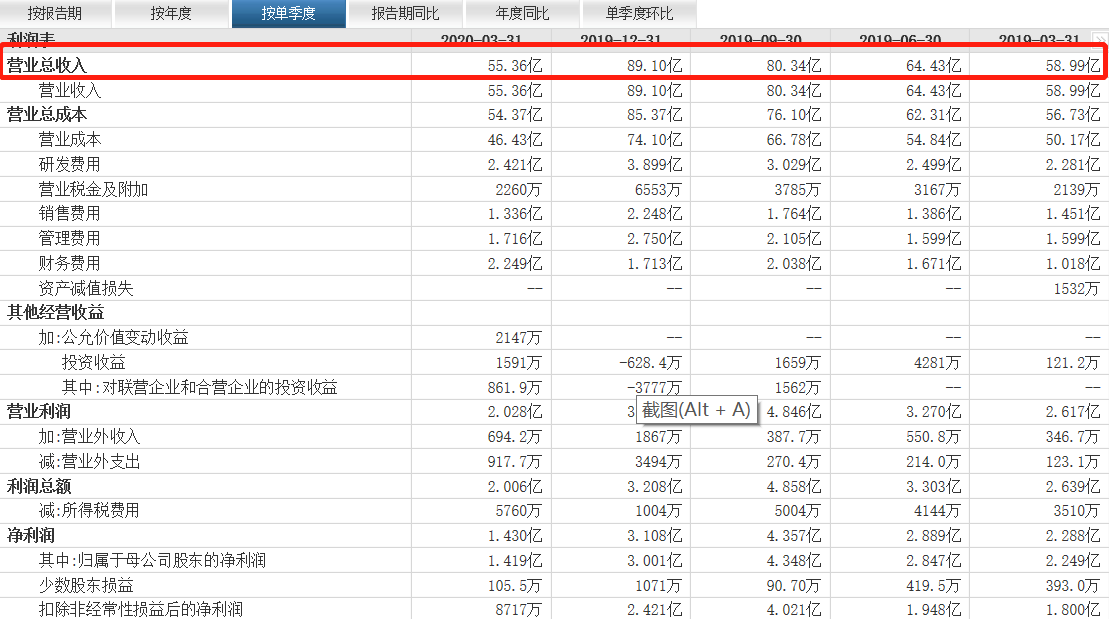The width and height of the screenshot is (1109, 619).
Task: Select the 单季度环比 tab
Action: [638, 14]
